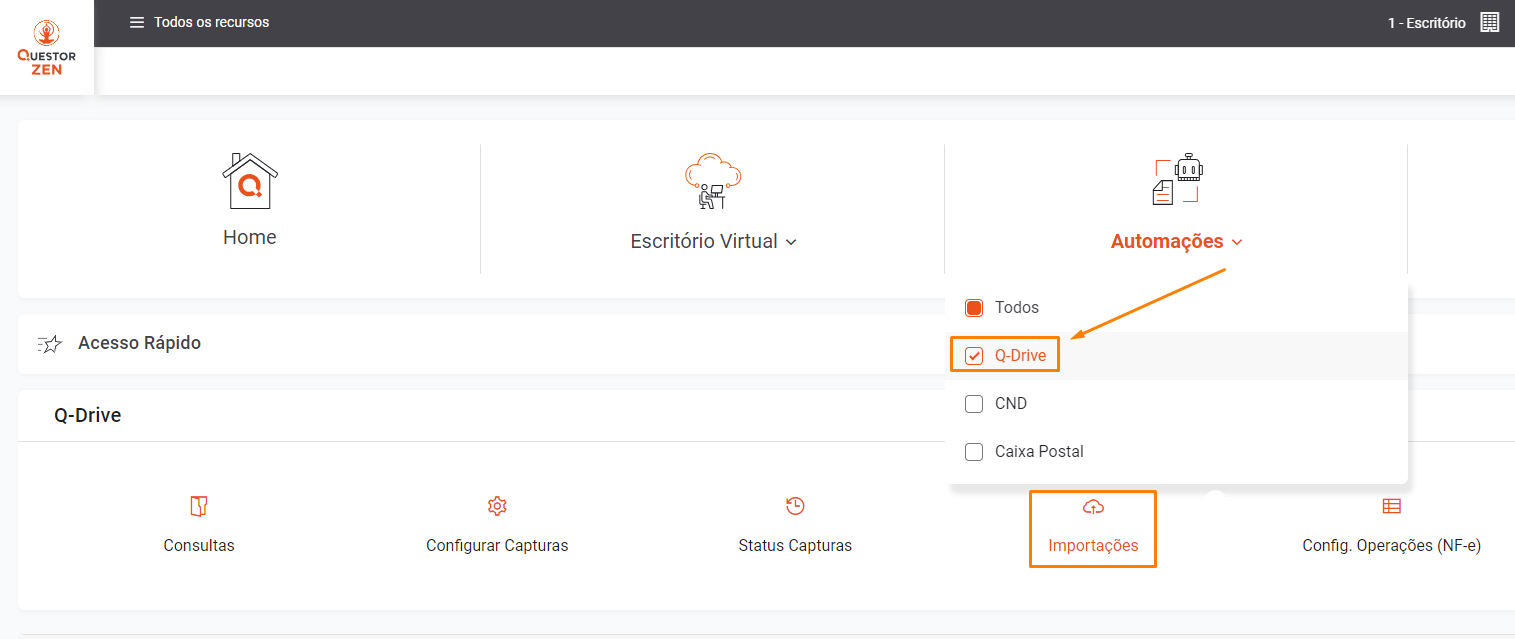The height and width of the screenshot is (639, 1515).
Task: Enable the Caixa Postal checkbox
Action: tap(974, 452)
